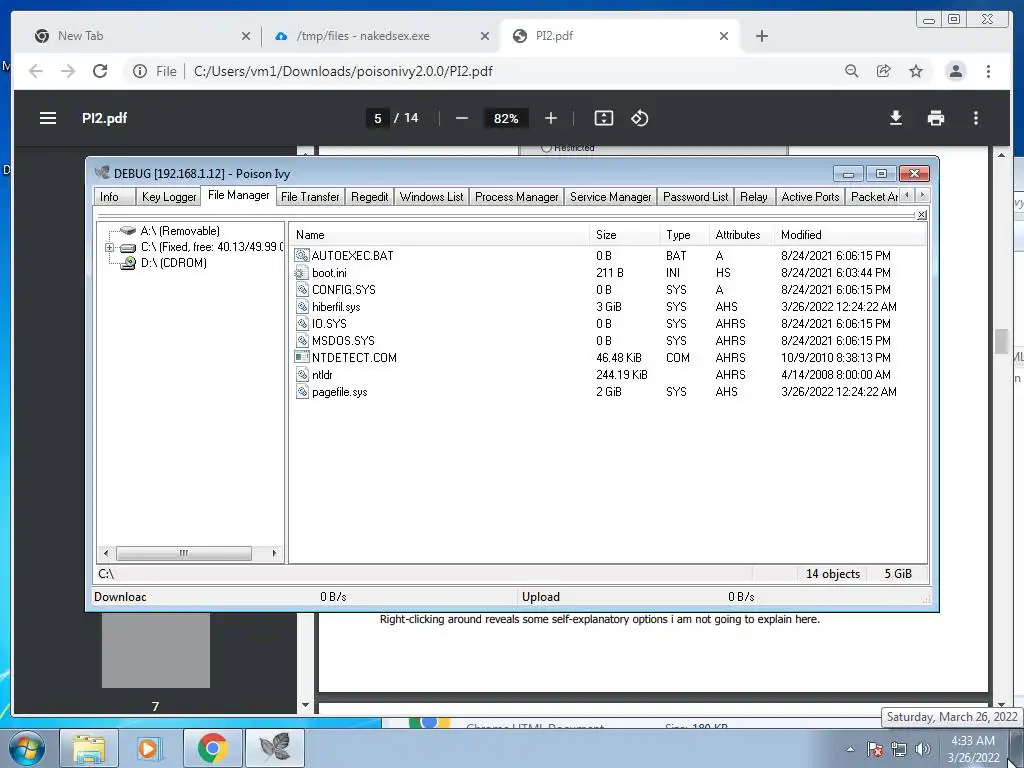
Task: Share this page icon
Action: click(x=884, y=71)
